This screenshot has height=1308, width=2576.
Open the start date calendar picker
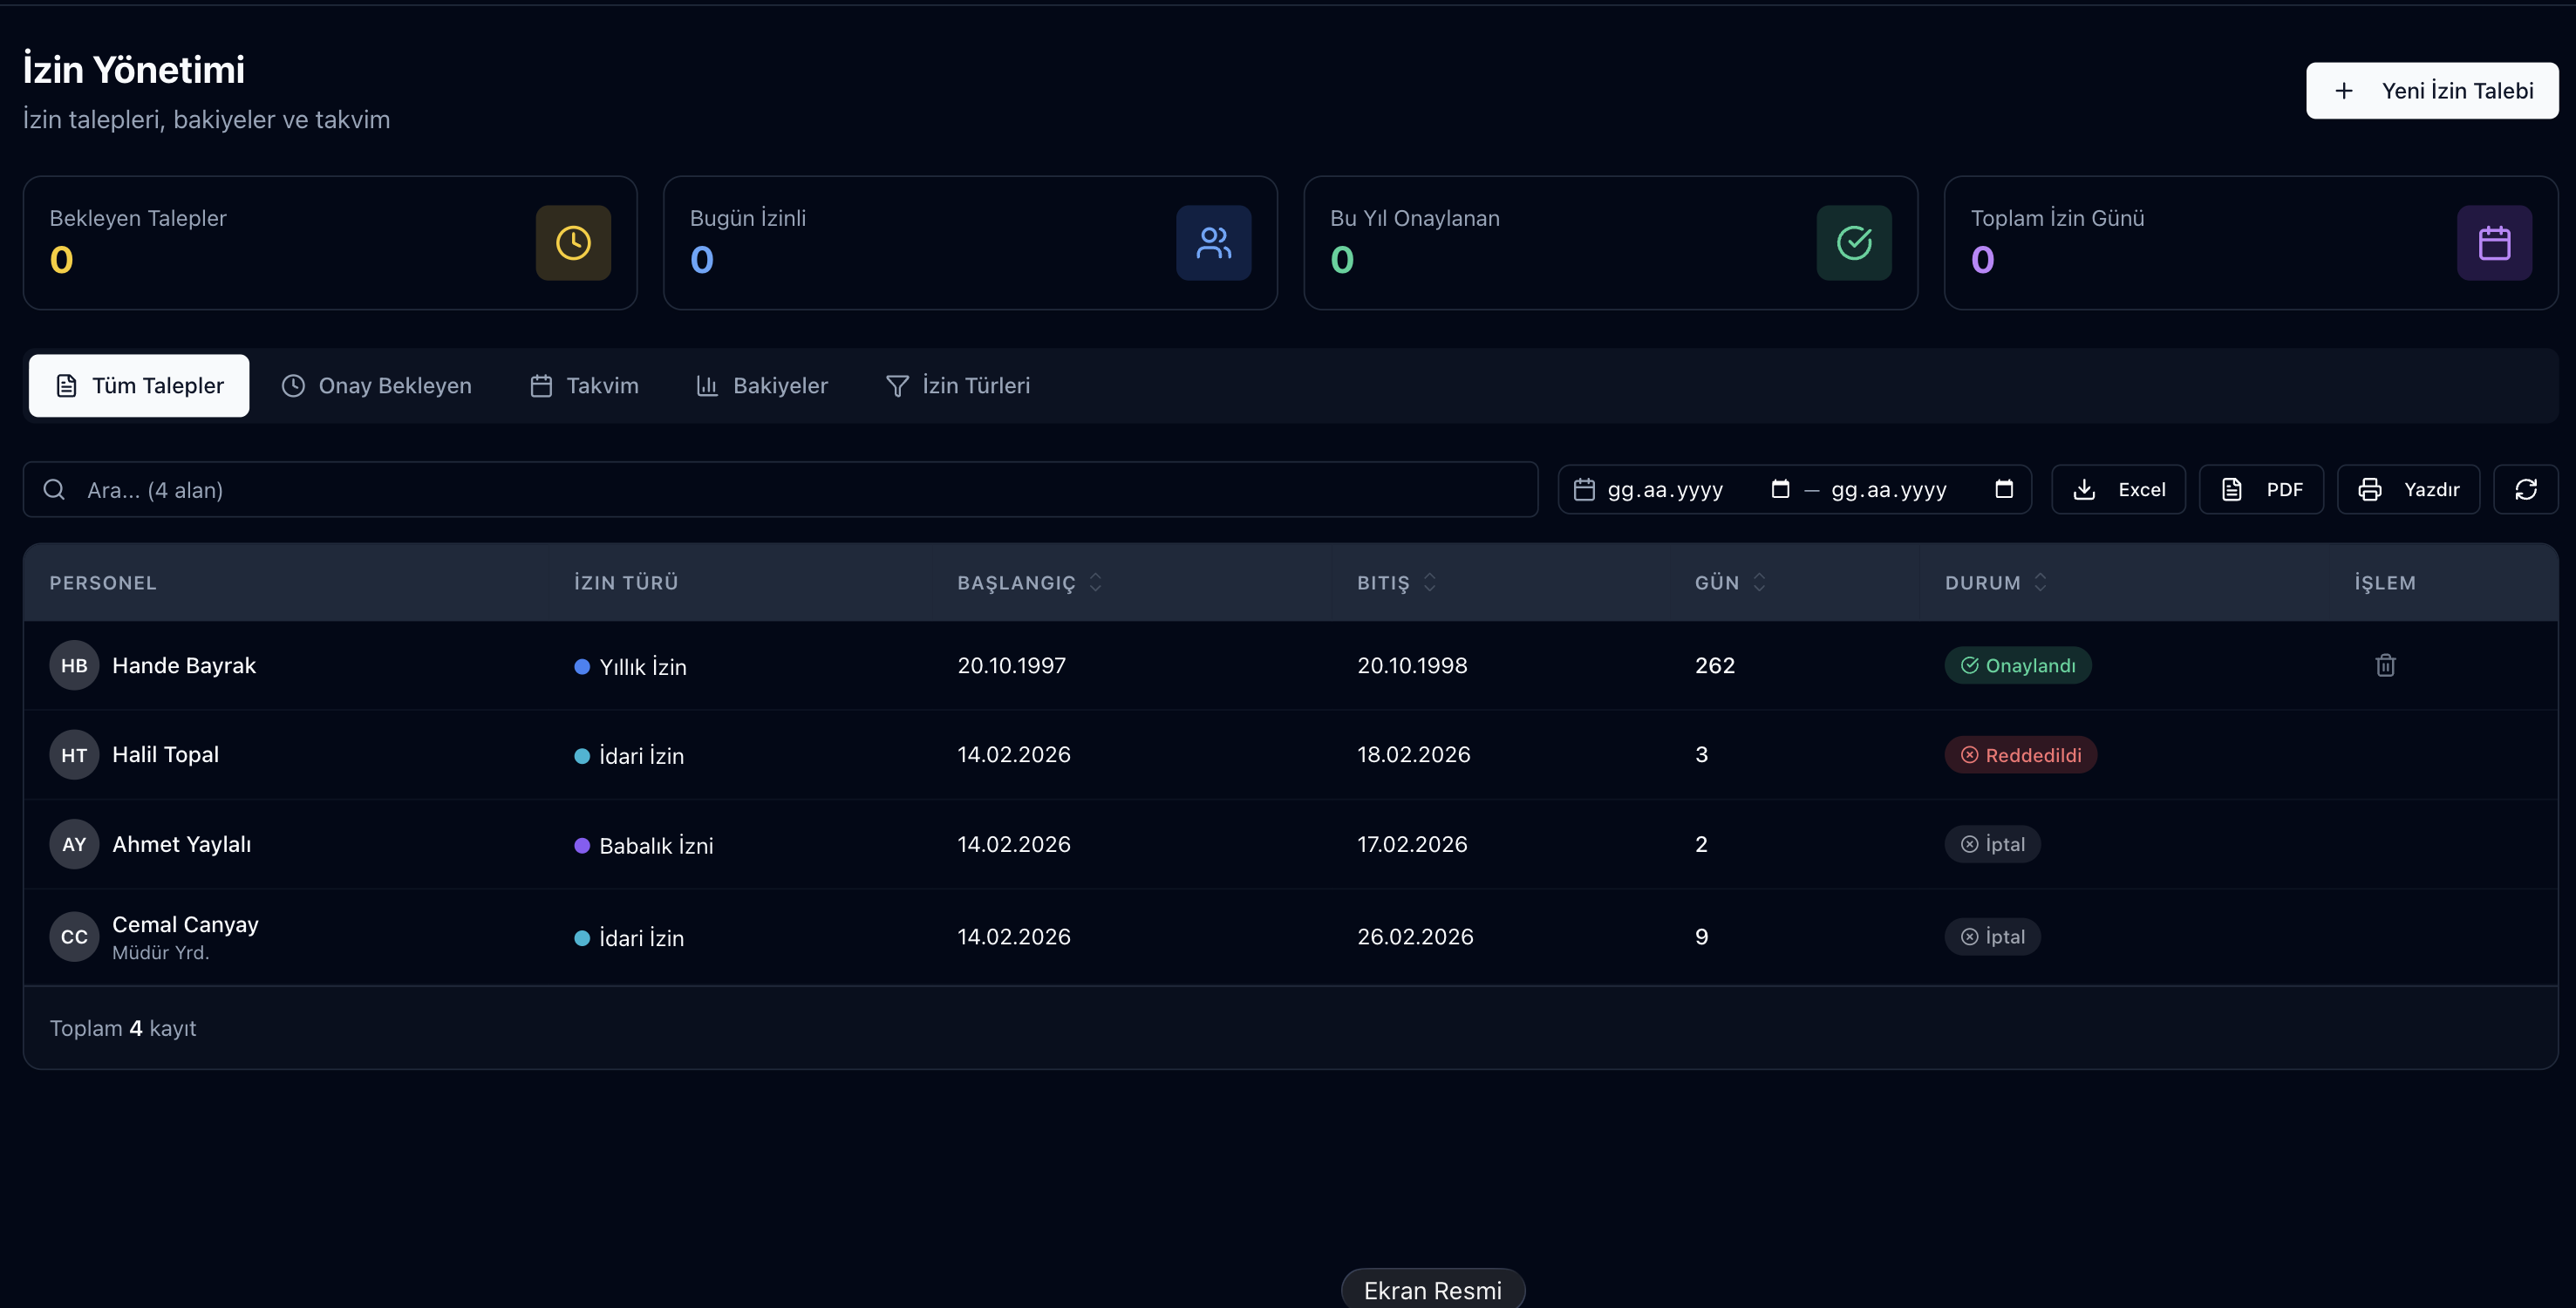point(1780,489)
